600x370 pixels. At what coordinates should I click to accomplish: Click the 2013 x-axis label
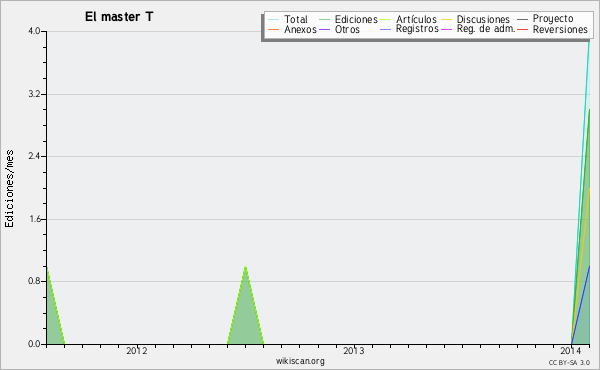[354, 350]
